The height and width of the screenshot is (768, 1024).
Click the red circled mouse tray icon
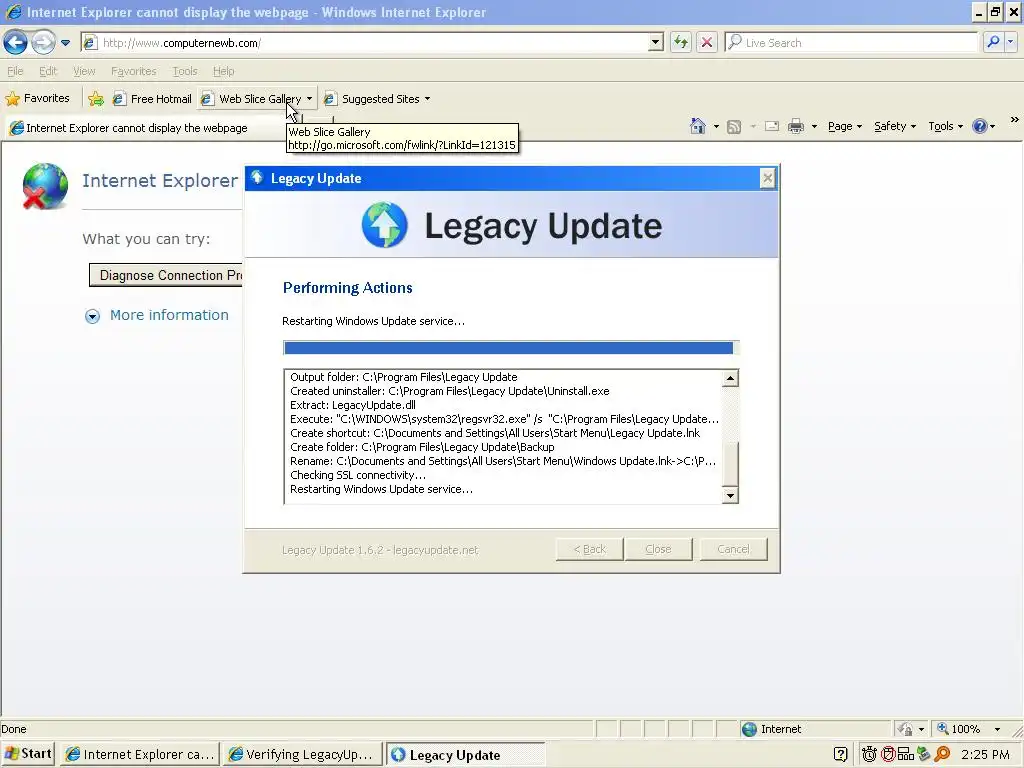click(x=888, y=754)
